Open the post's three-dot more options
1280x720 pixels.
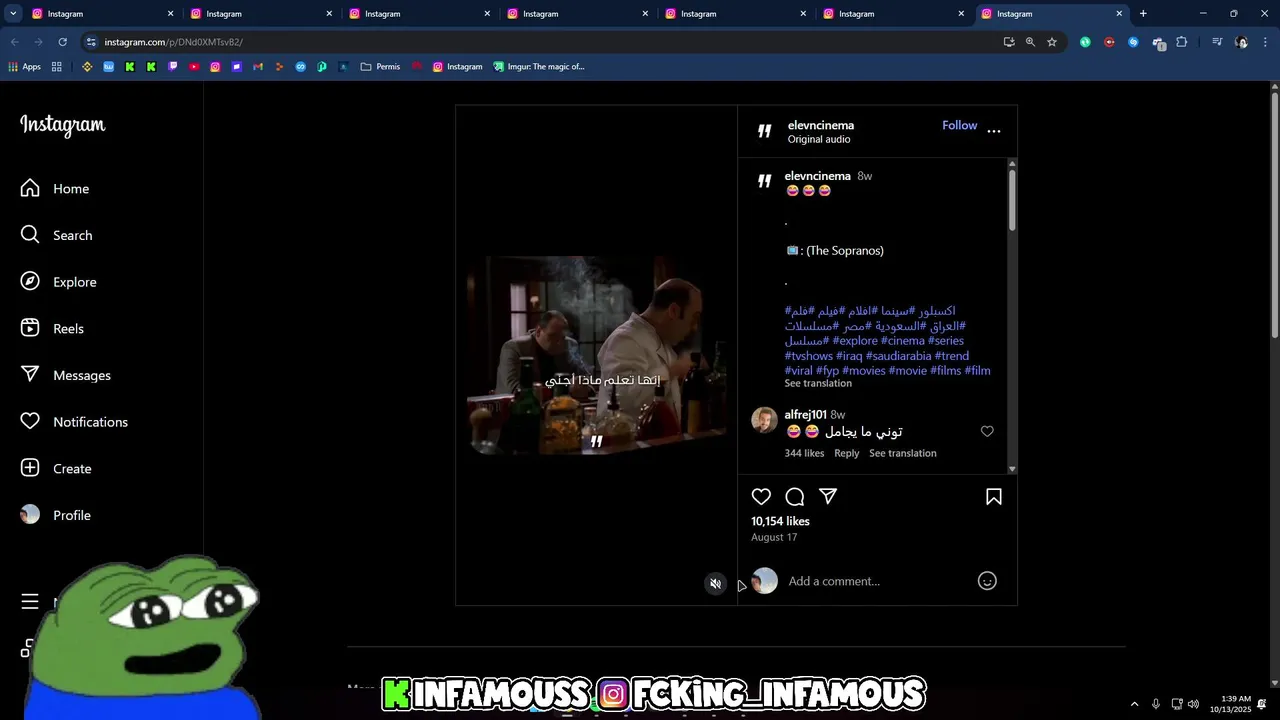pyautogui.click(x=994, y=131)
